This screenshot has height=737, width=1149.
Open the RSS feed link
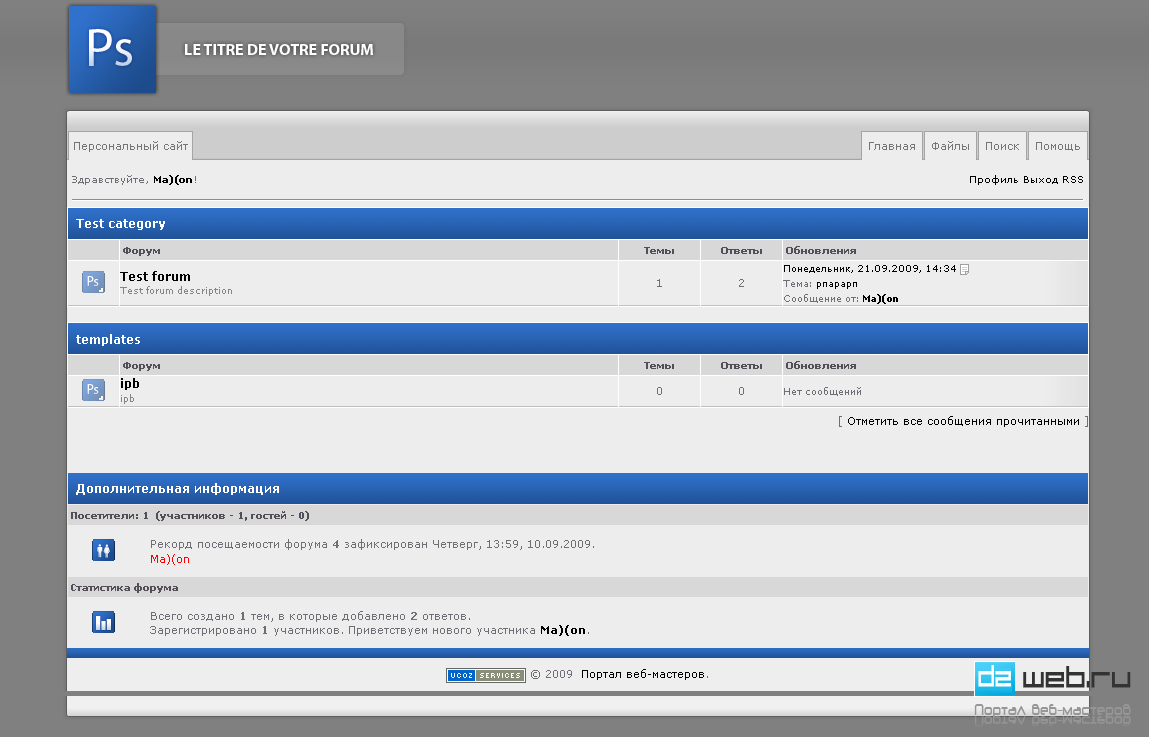pos(1072,180)
